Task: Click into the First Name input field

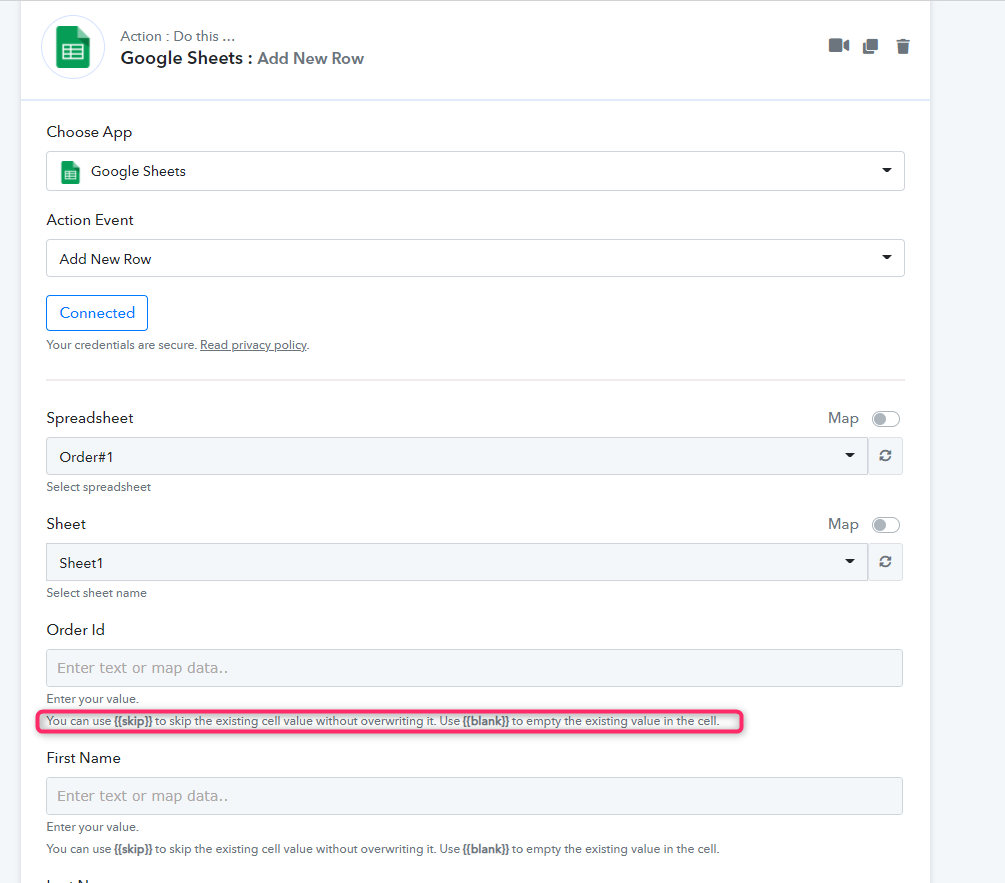Action: (474, 796)
